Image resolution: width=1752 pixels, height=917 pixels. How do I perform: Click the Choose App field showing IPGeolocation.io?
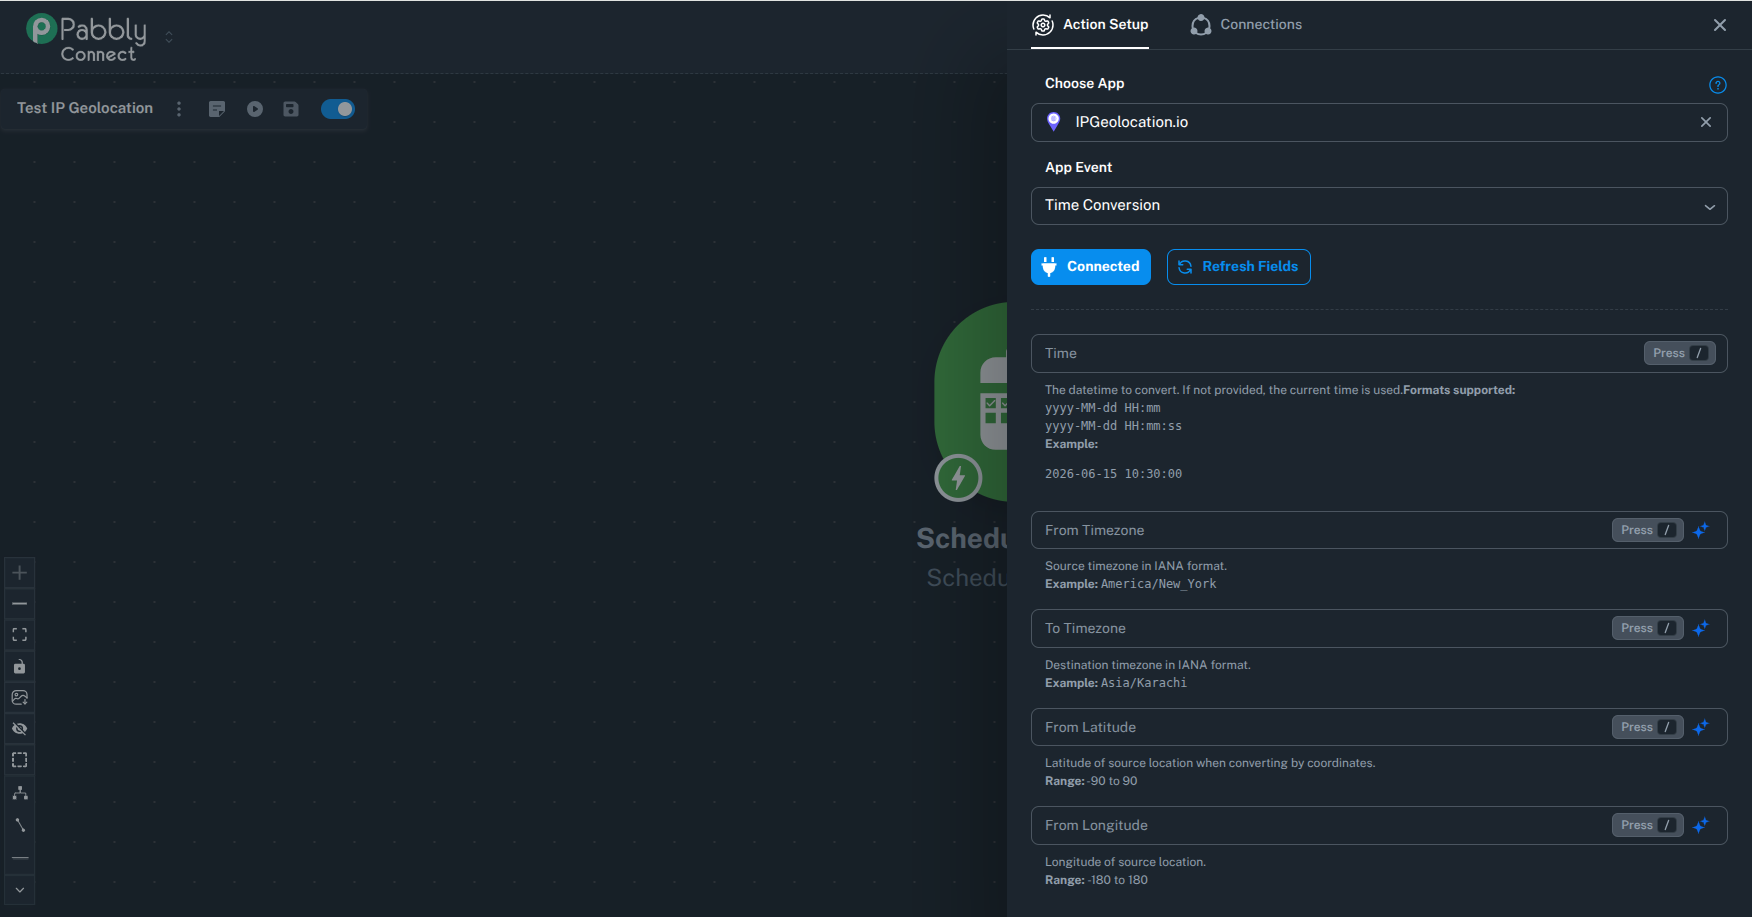[1379, 122]
